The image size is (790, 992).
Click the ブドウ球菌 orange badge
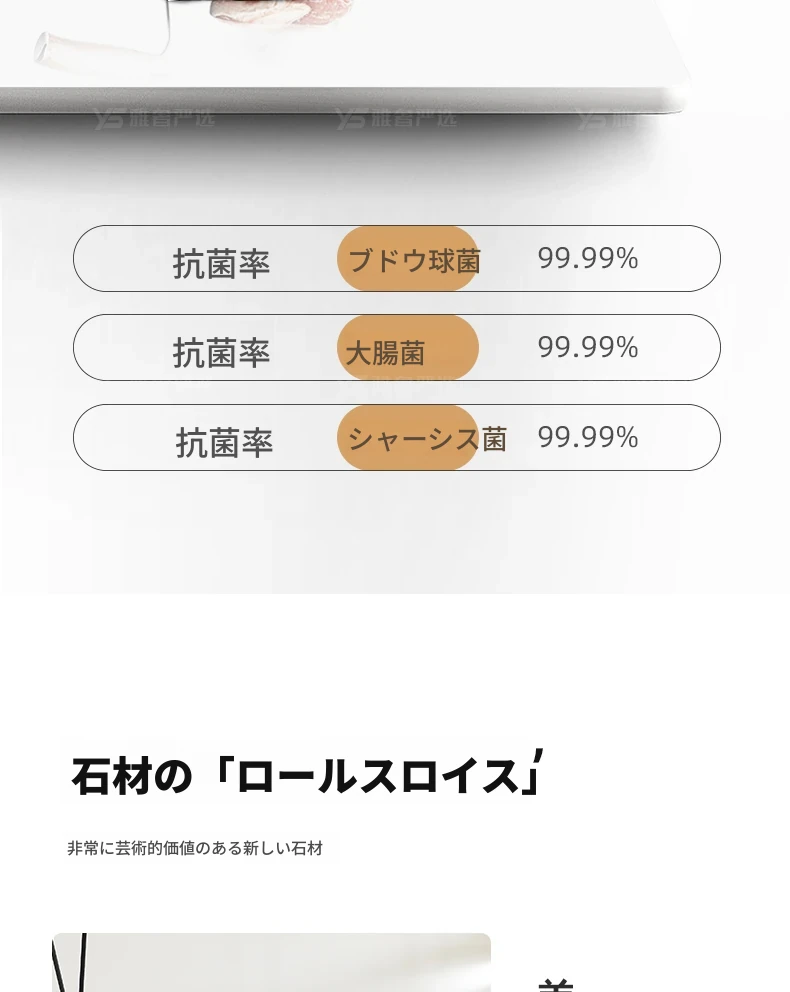click(408, 259)
